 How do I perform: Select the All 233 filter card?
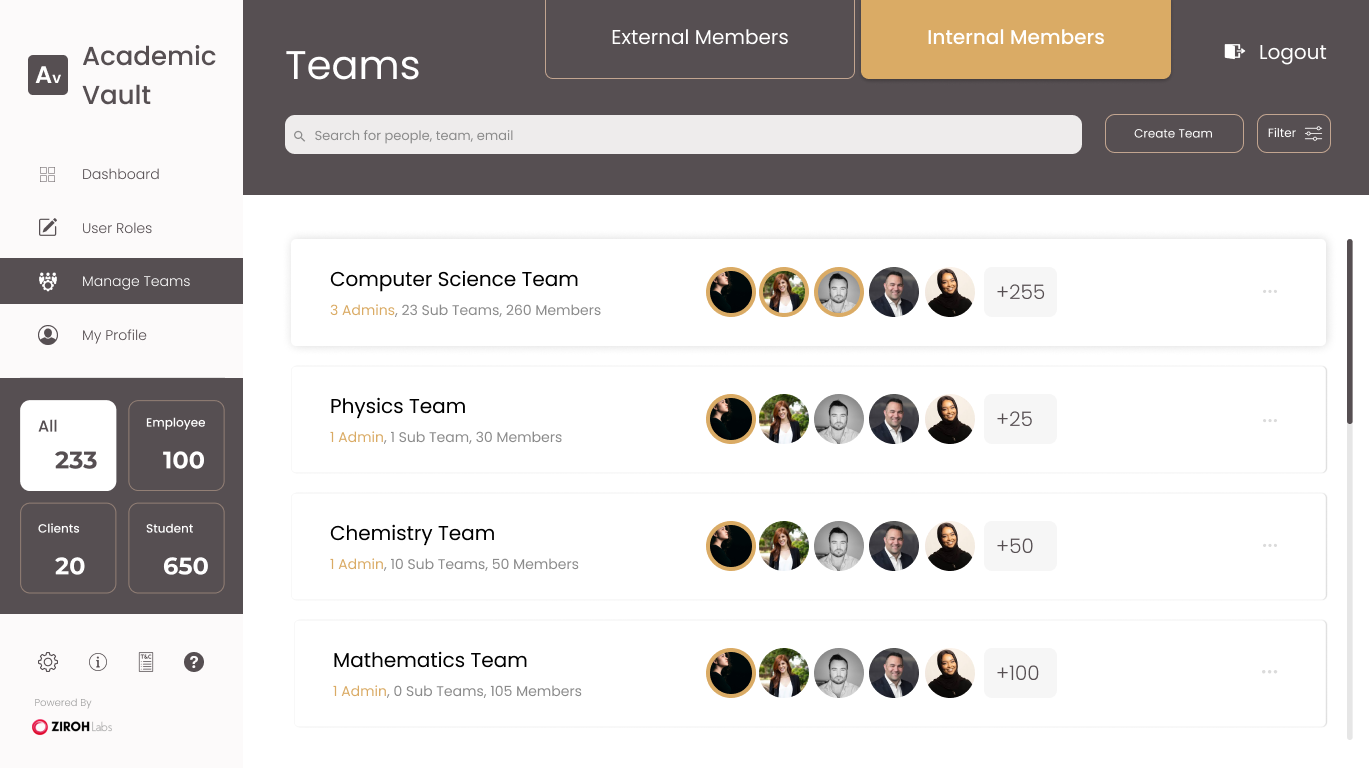68,446
